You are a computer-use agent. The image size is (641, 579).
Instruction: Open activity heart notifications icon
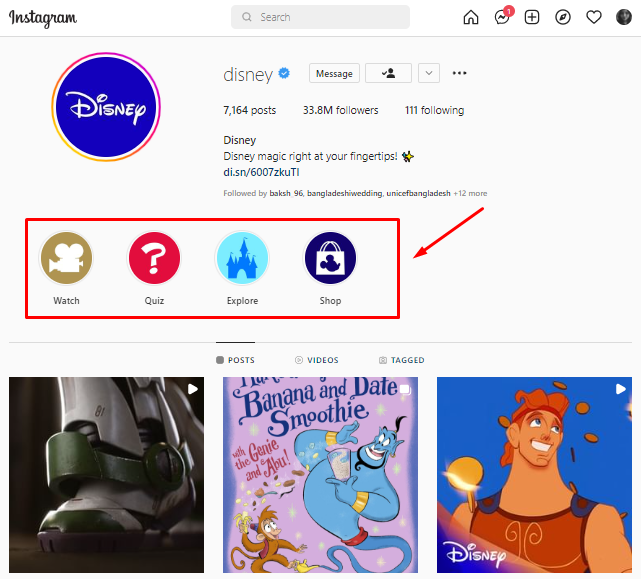click(x=594, y=17)
